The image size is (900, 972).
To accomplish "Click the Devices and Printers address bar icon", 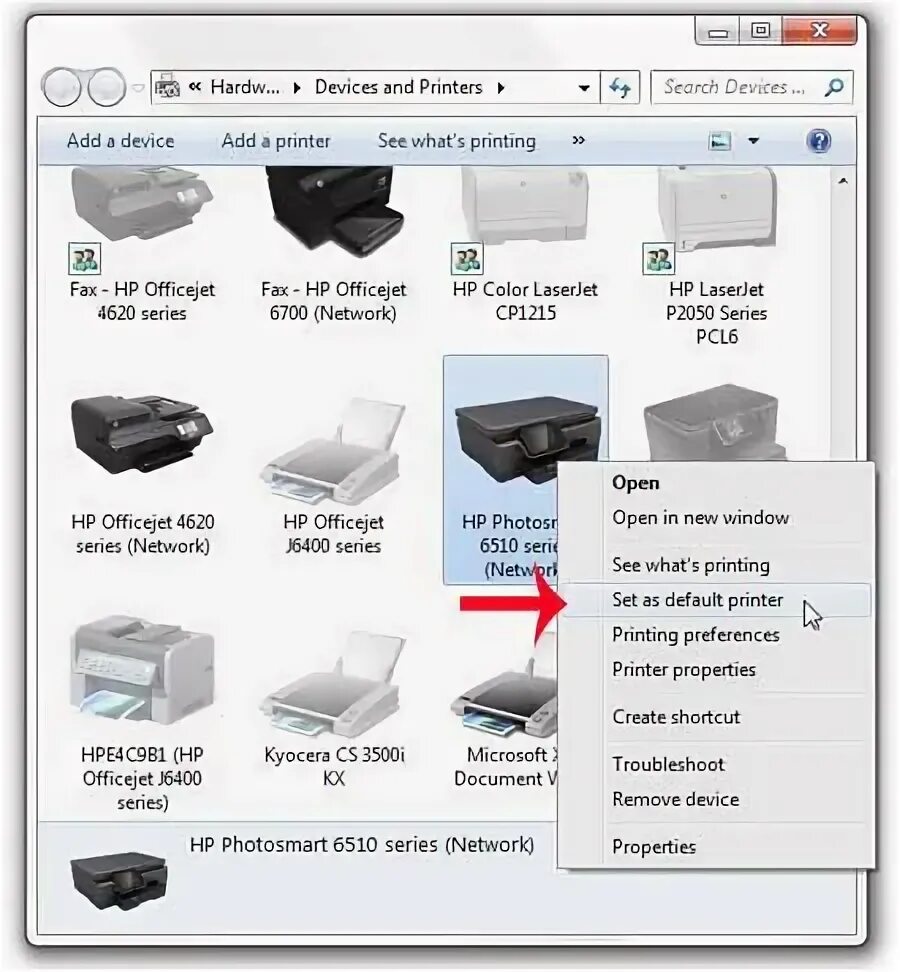I will [x=167, y=87].
